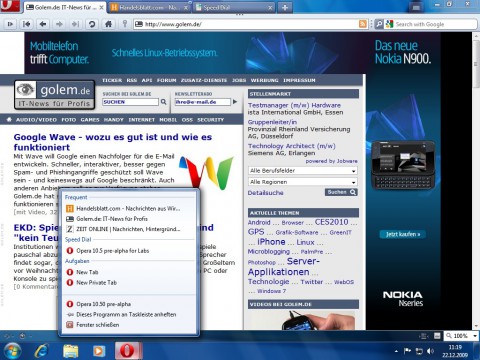Open the volume speaker tray icon
480x360 pixels.
pos(430,351)
